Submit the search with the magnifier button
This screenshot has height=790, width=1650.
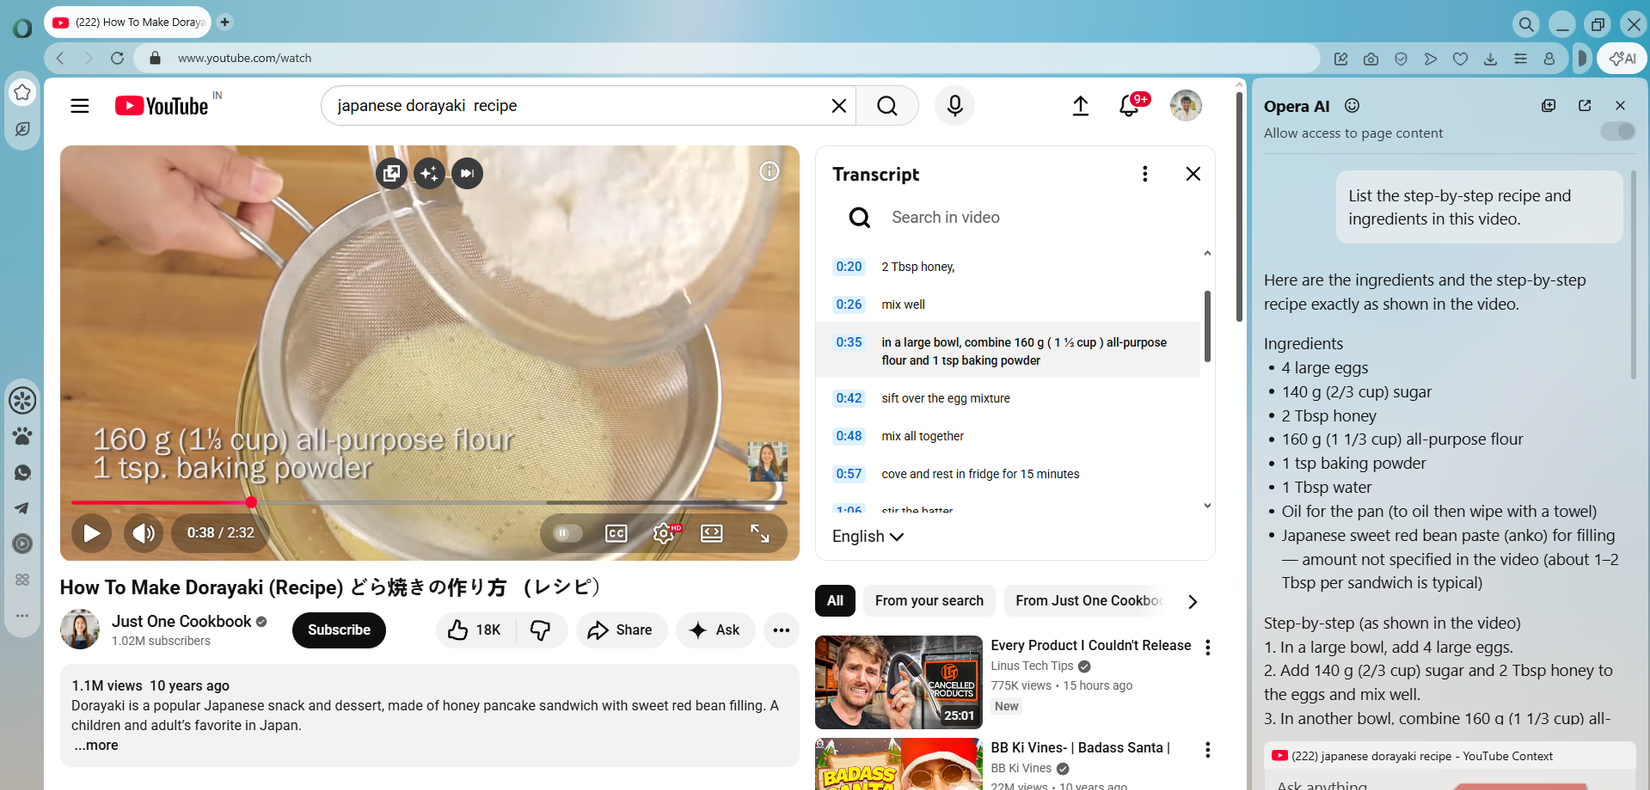click(x=887, y=106)
